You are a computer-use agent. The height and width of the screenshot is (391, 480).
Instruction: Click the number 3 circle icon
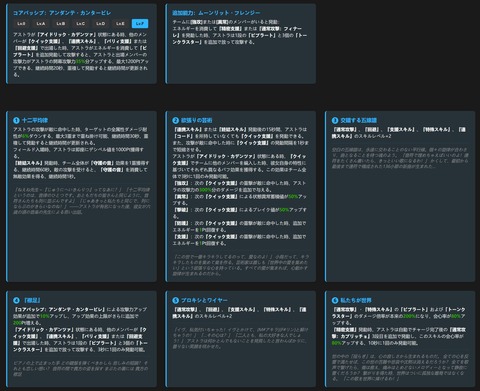tap(335, 120)
